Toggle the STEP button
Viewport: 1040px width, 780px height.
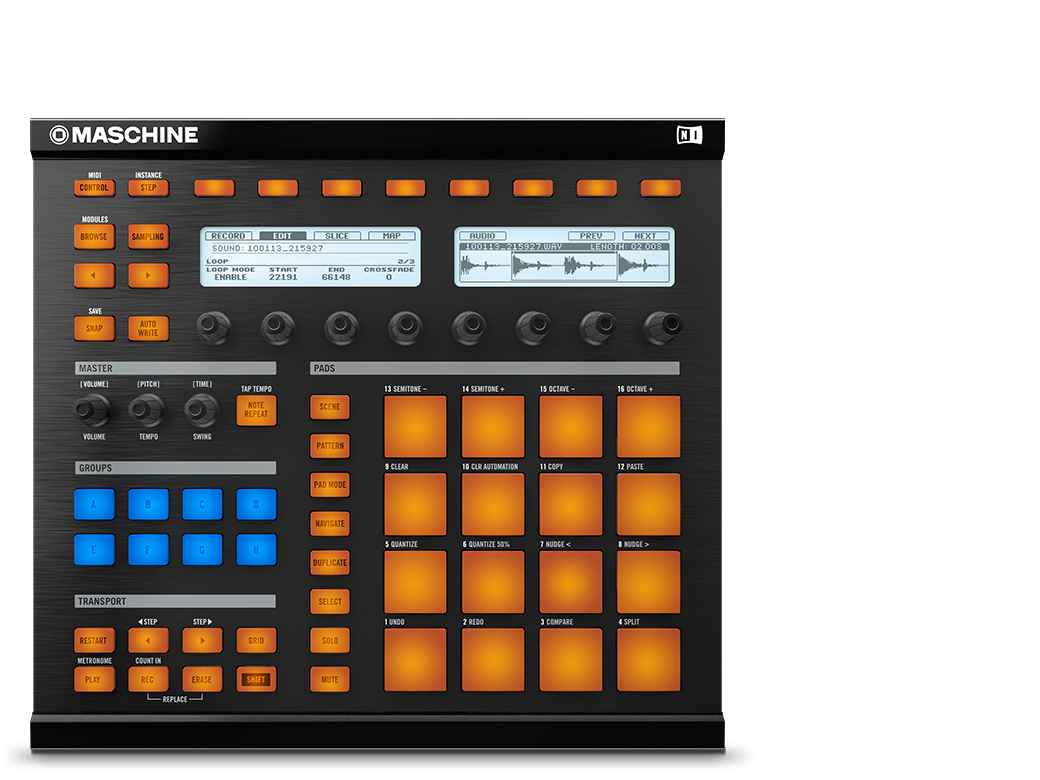pyautogui.click(x=148, y=188)
